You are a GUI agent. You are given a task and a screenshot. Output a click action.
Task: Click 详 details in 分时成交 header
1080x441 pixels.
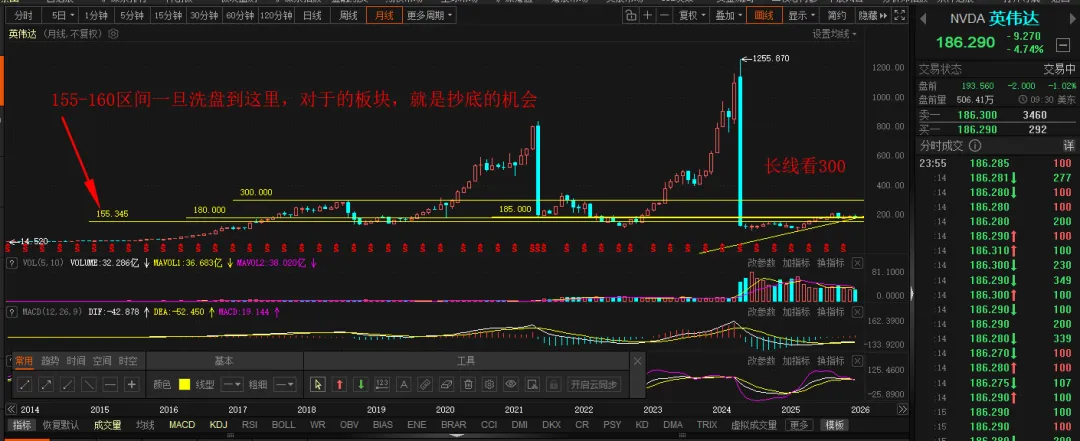[x=1068, y=145]
